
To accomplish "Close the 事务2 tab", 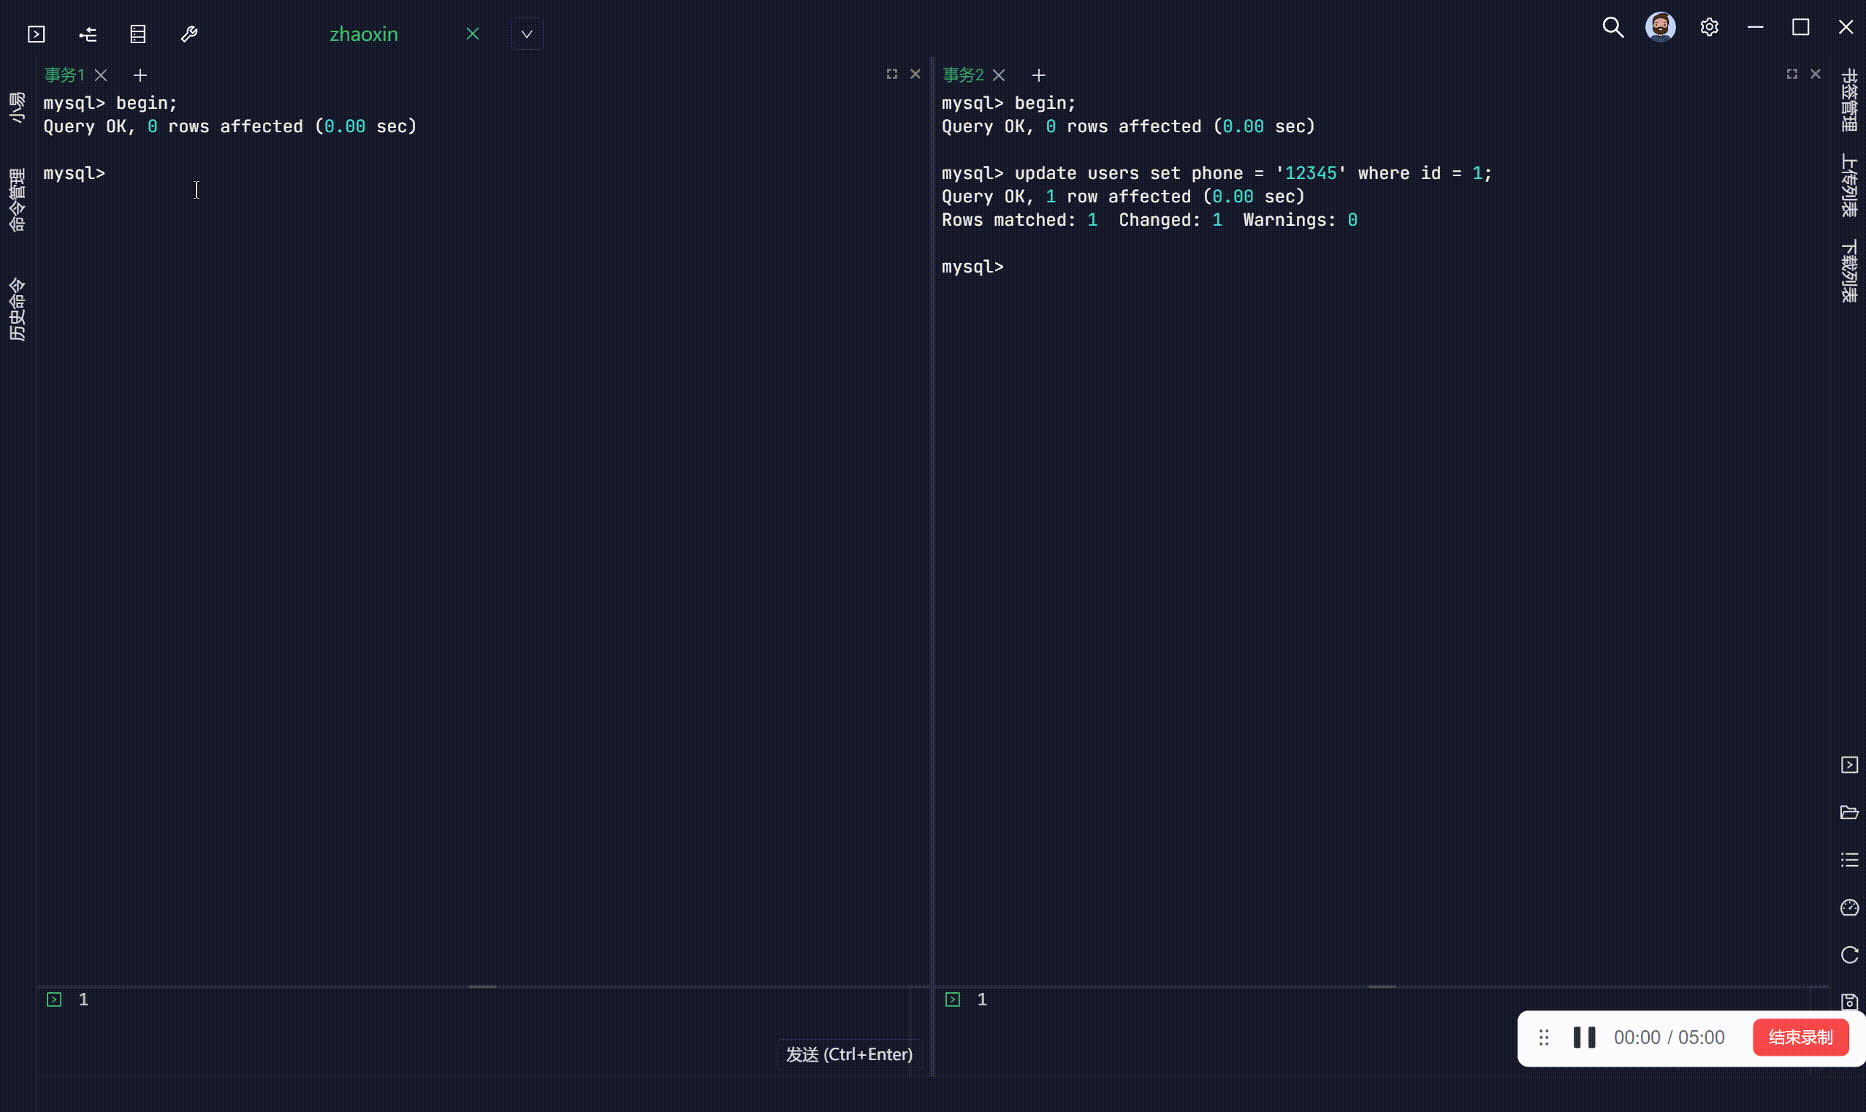I will click(x=999, y=75).
